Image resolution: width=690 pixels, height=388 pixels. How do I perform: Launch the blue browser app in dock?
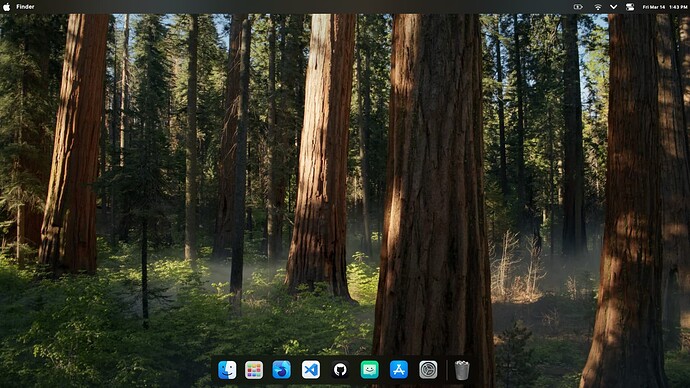click(x=281, y=370)
